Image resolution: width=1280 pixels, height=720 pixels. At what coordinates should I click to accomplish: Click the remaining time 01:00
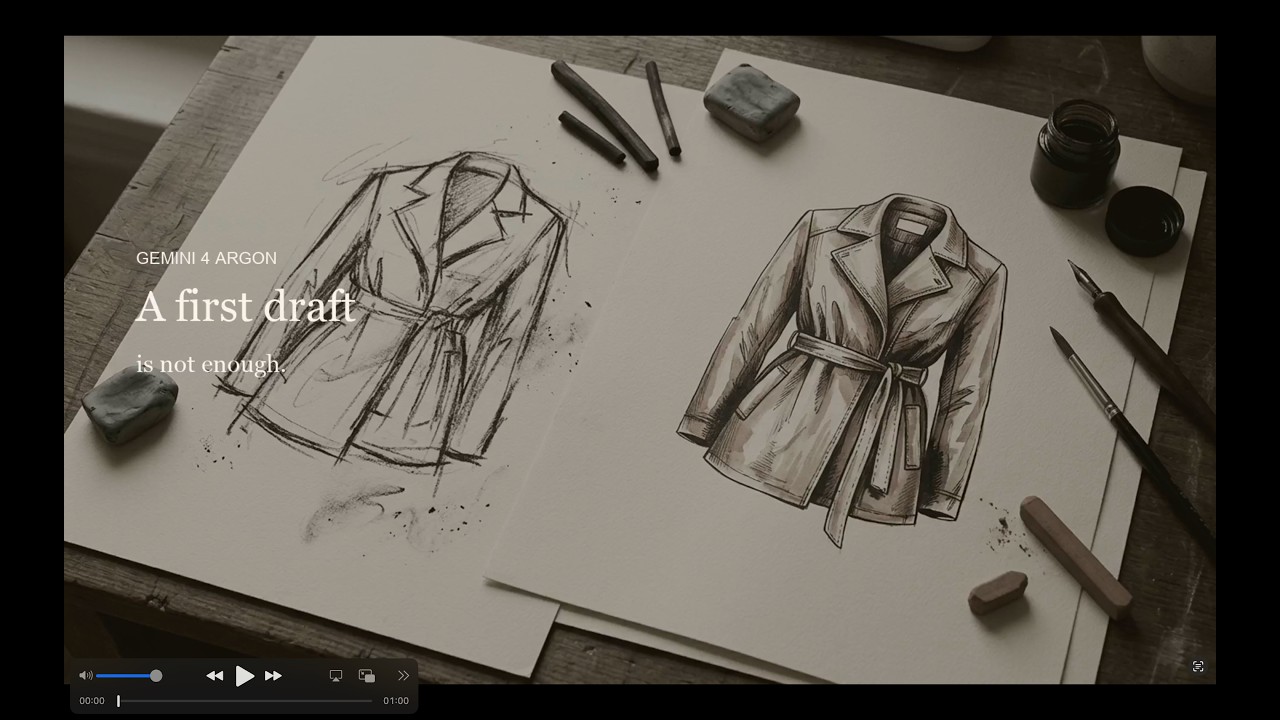click(396, 701)
